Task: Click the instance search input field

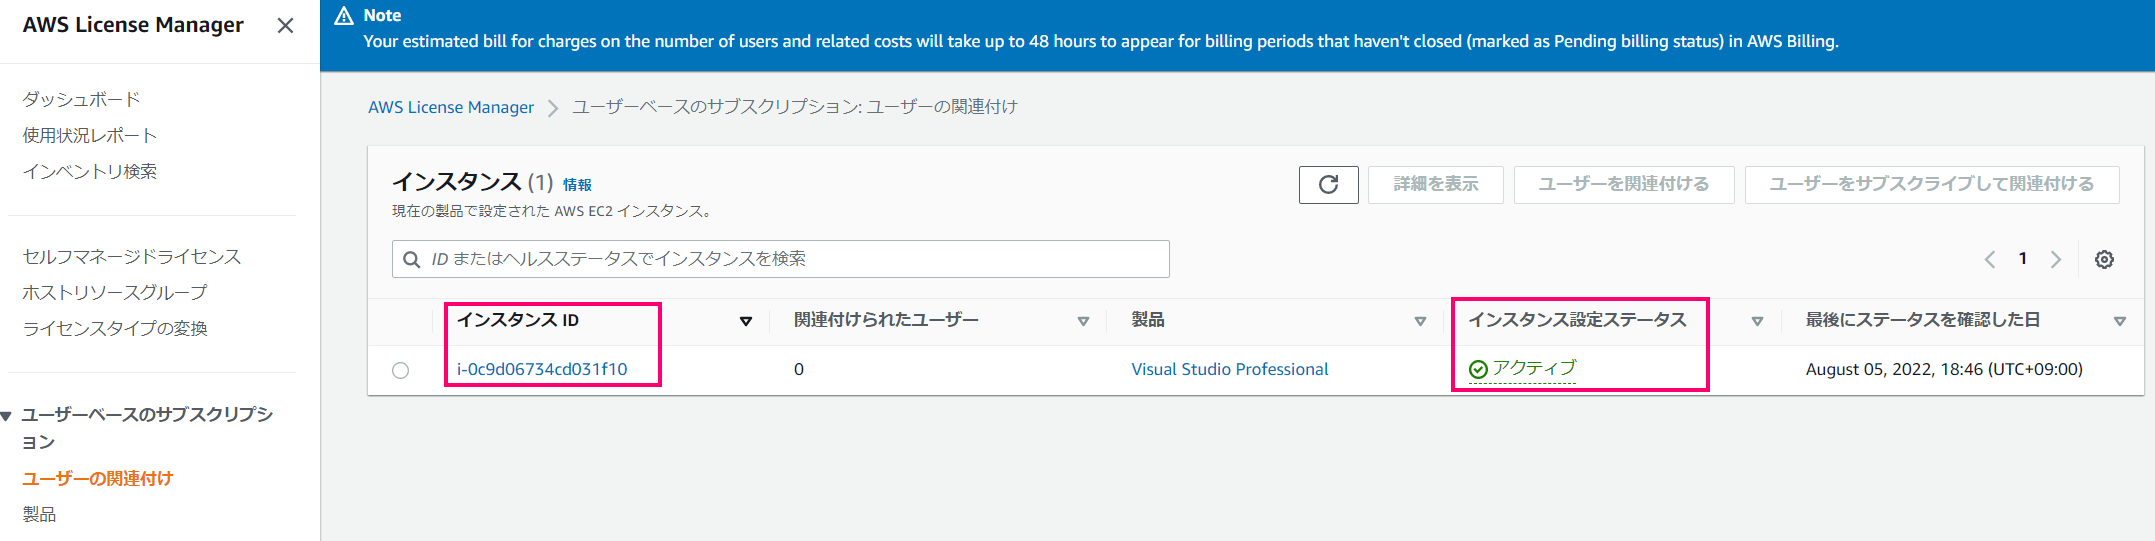Action: click(780, 259)
